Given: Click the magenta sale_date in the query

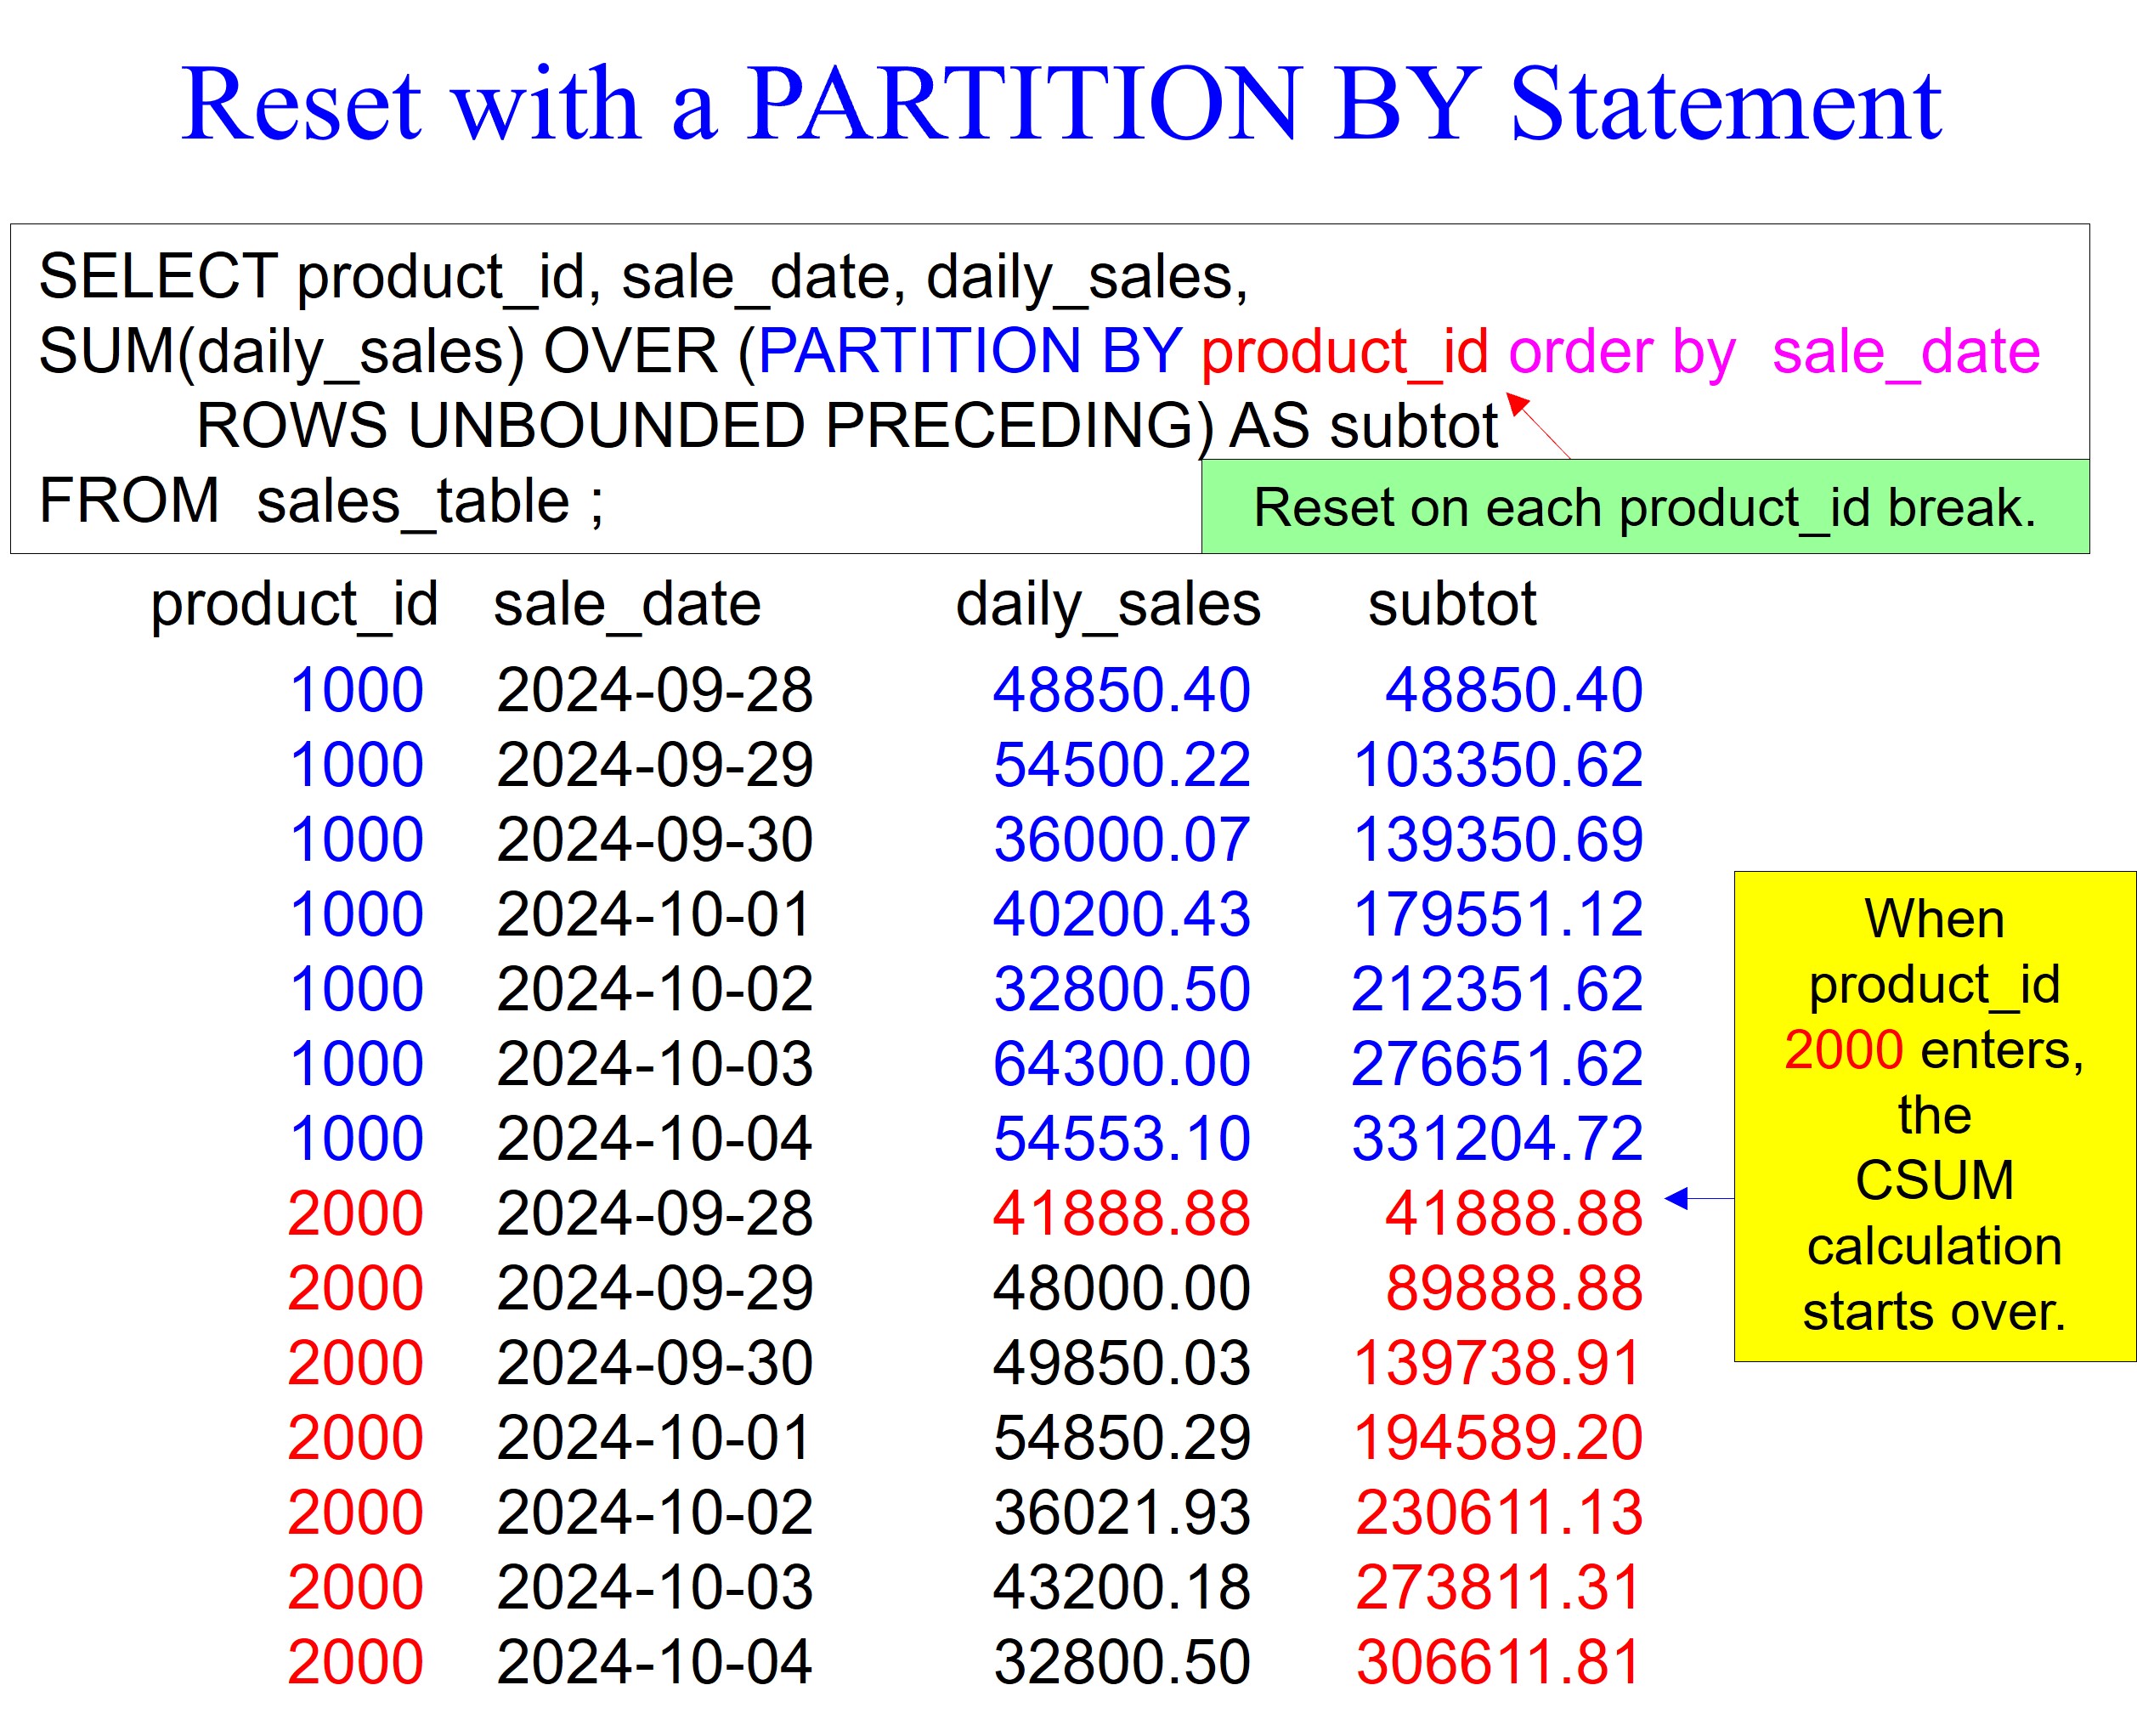Looking at the screenshot, I should pyautogui.click(x=1905, y=353).
